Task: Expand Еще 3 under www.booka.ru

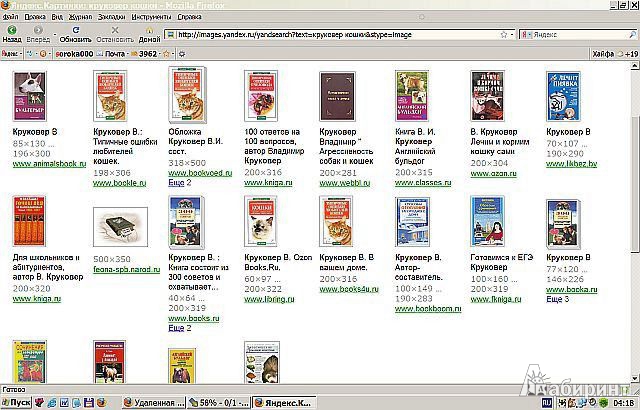Action: [x=558, y=299]
